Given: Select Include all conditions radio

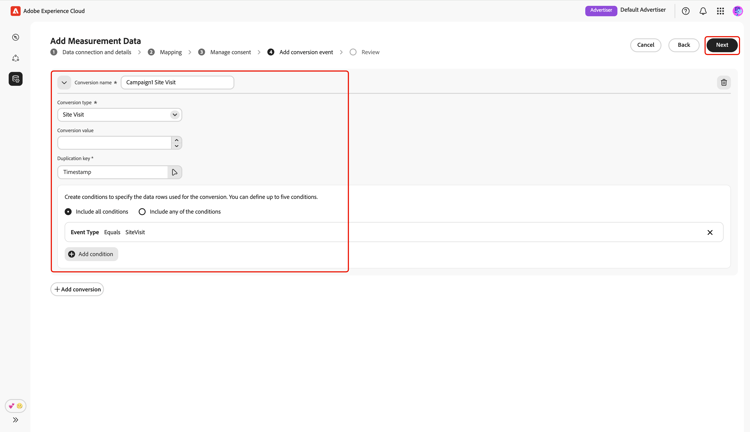Looking at the screenshot, I should tap(68, 211).
